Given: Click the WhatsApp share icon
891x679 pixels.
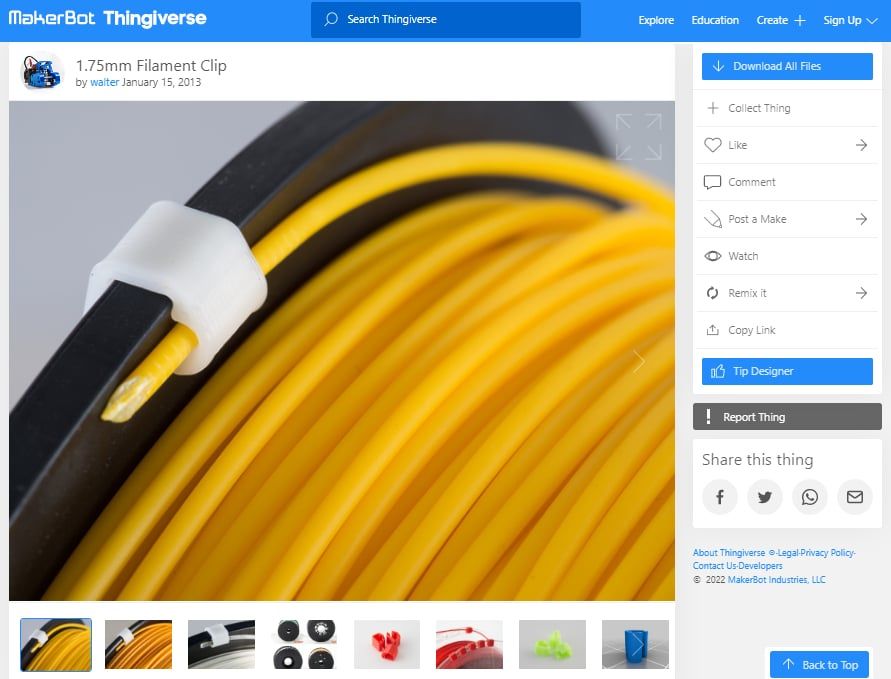Looking at the screenshot, I should 810,497.
